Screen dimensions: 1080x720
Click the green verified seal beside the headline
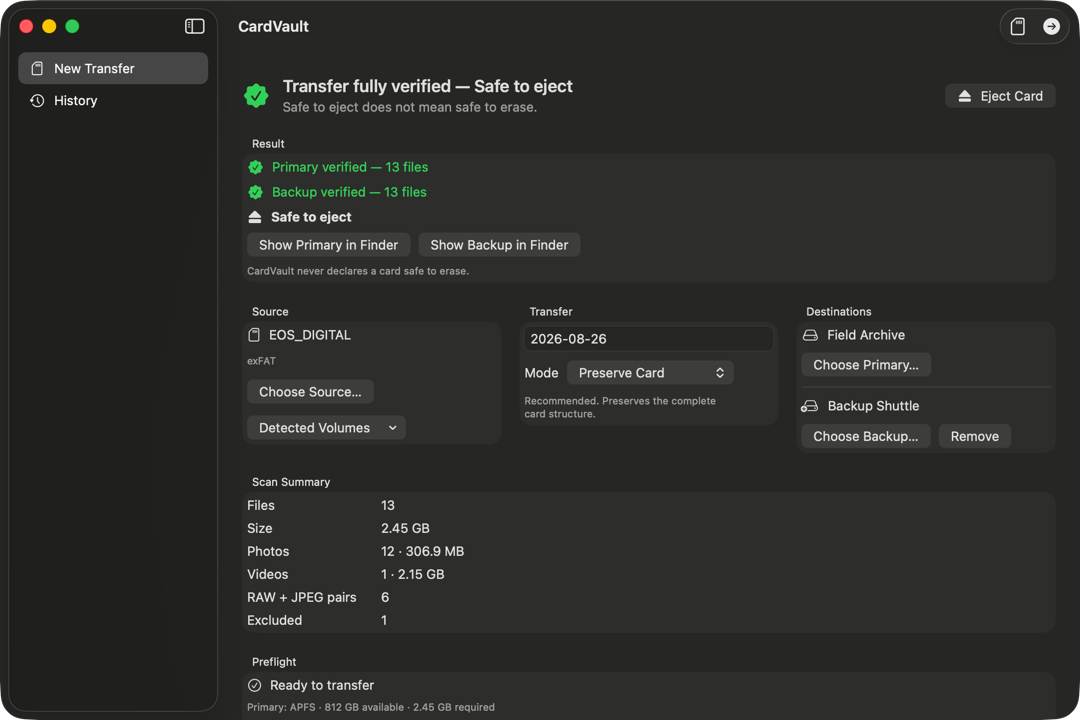tap(256, 95)
